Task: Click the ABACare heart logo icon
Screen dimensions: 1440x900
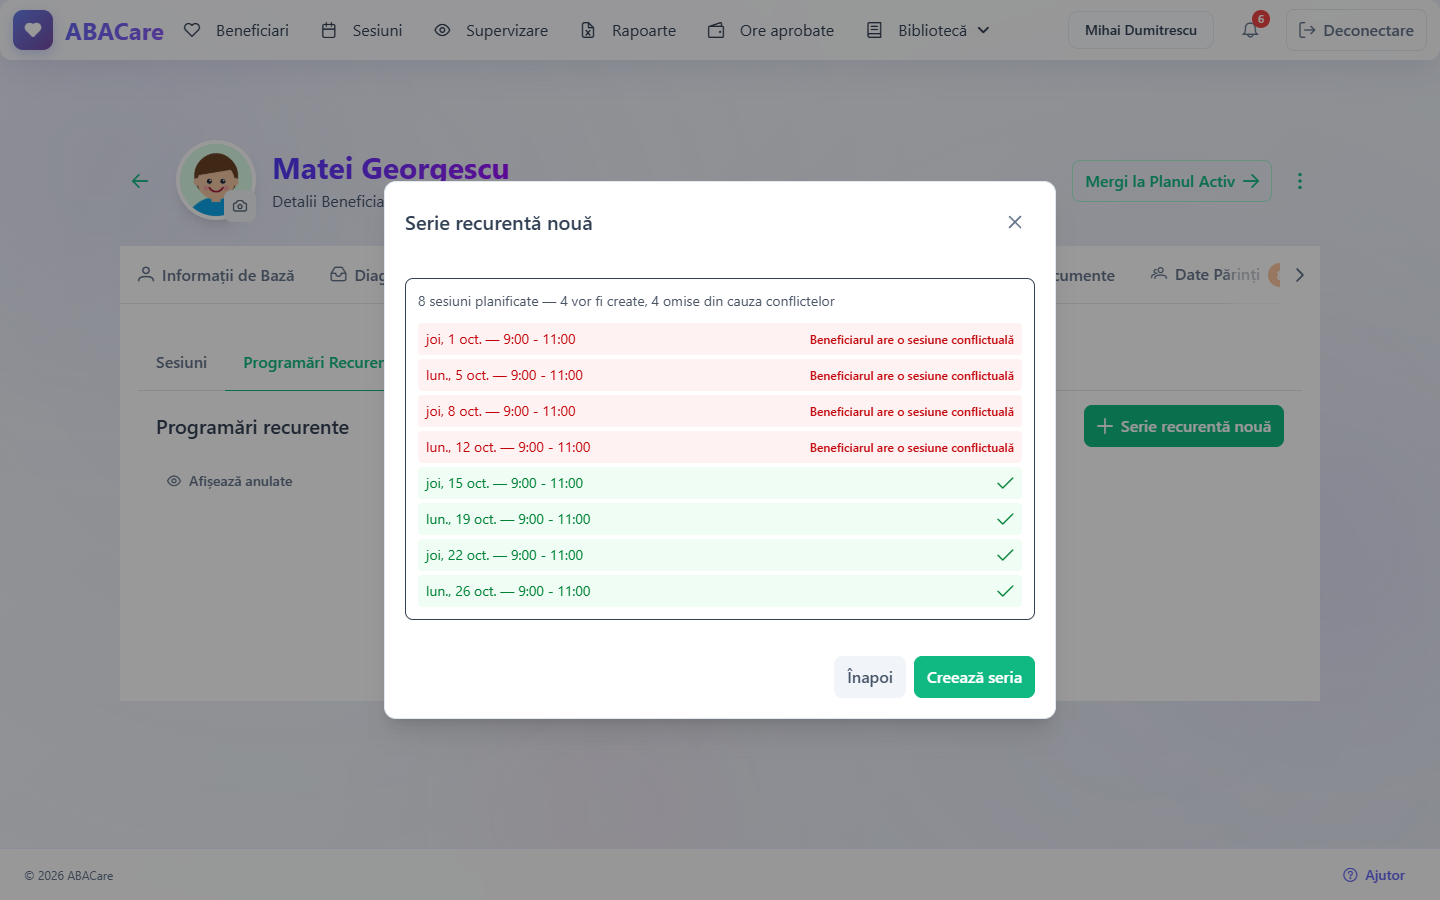Action: pyautogui.click(x=33, y=30)
